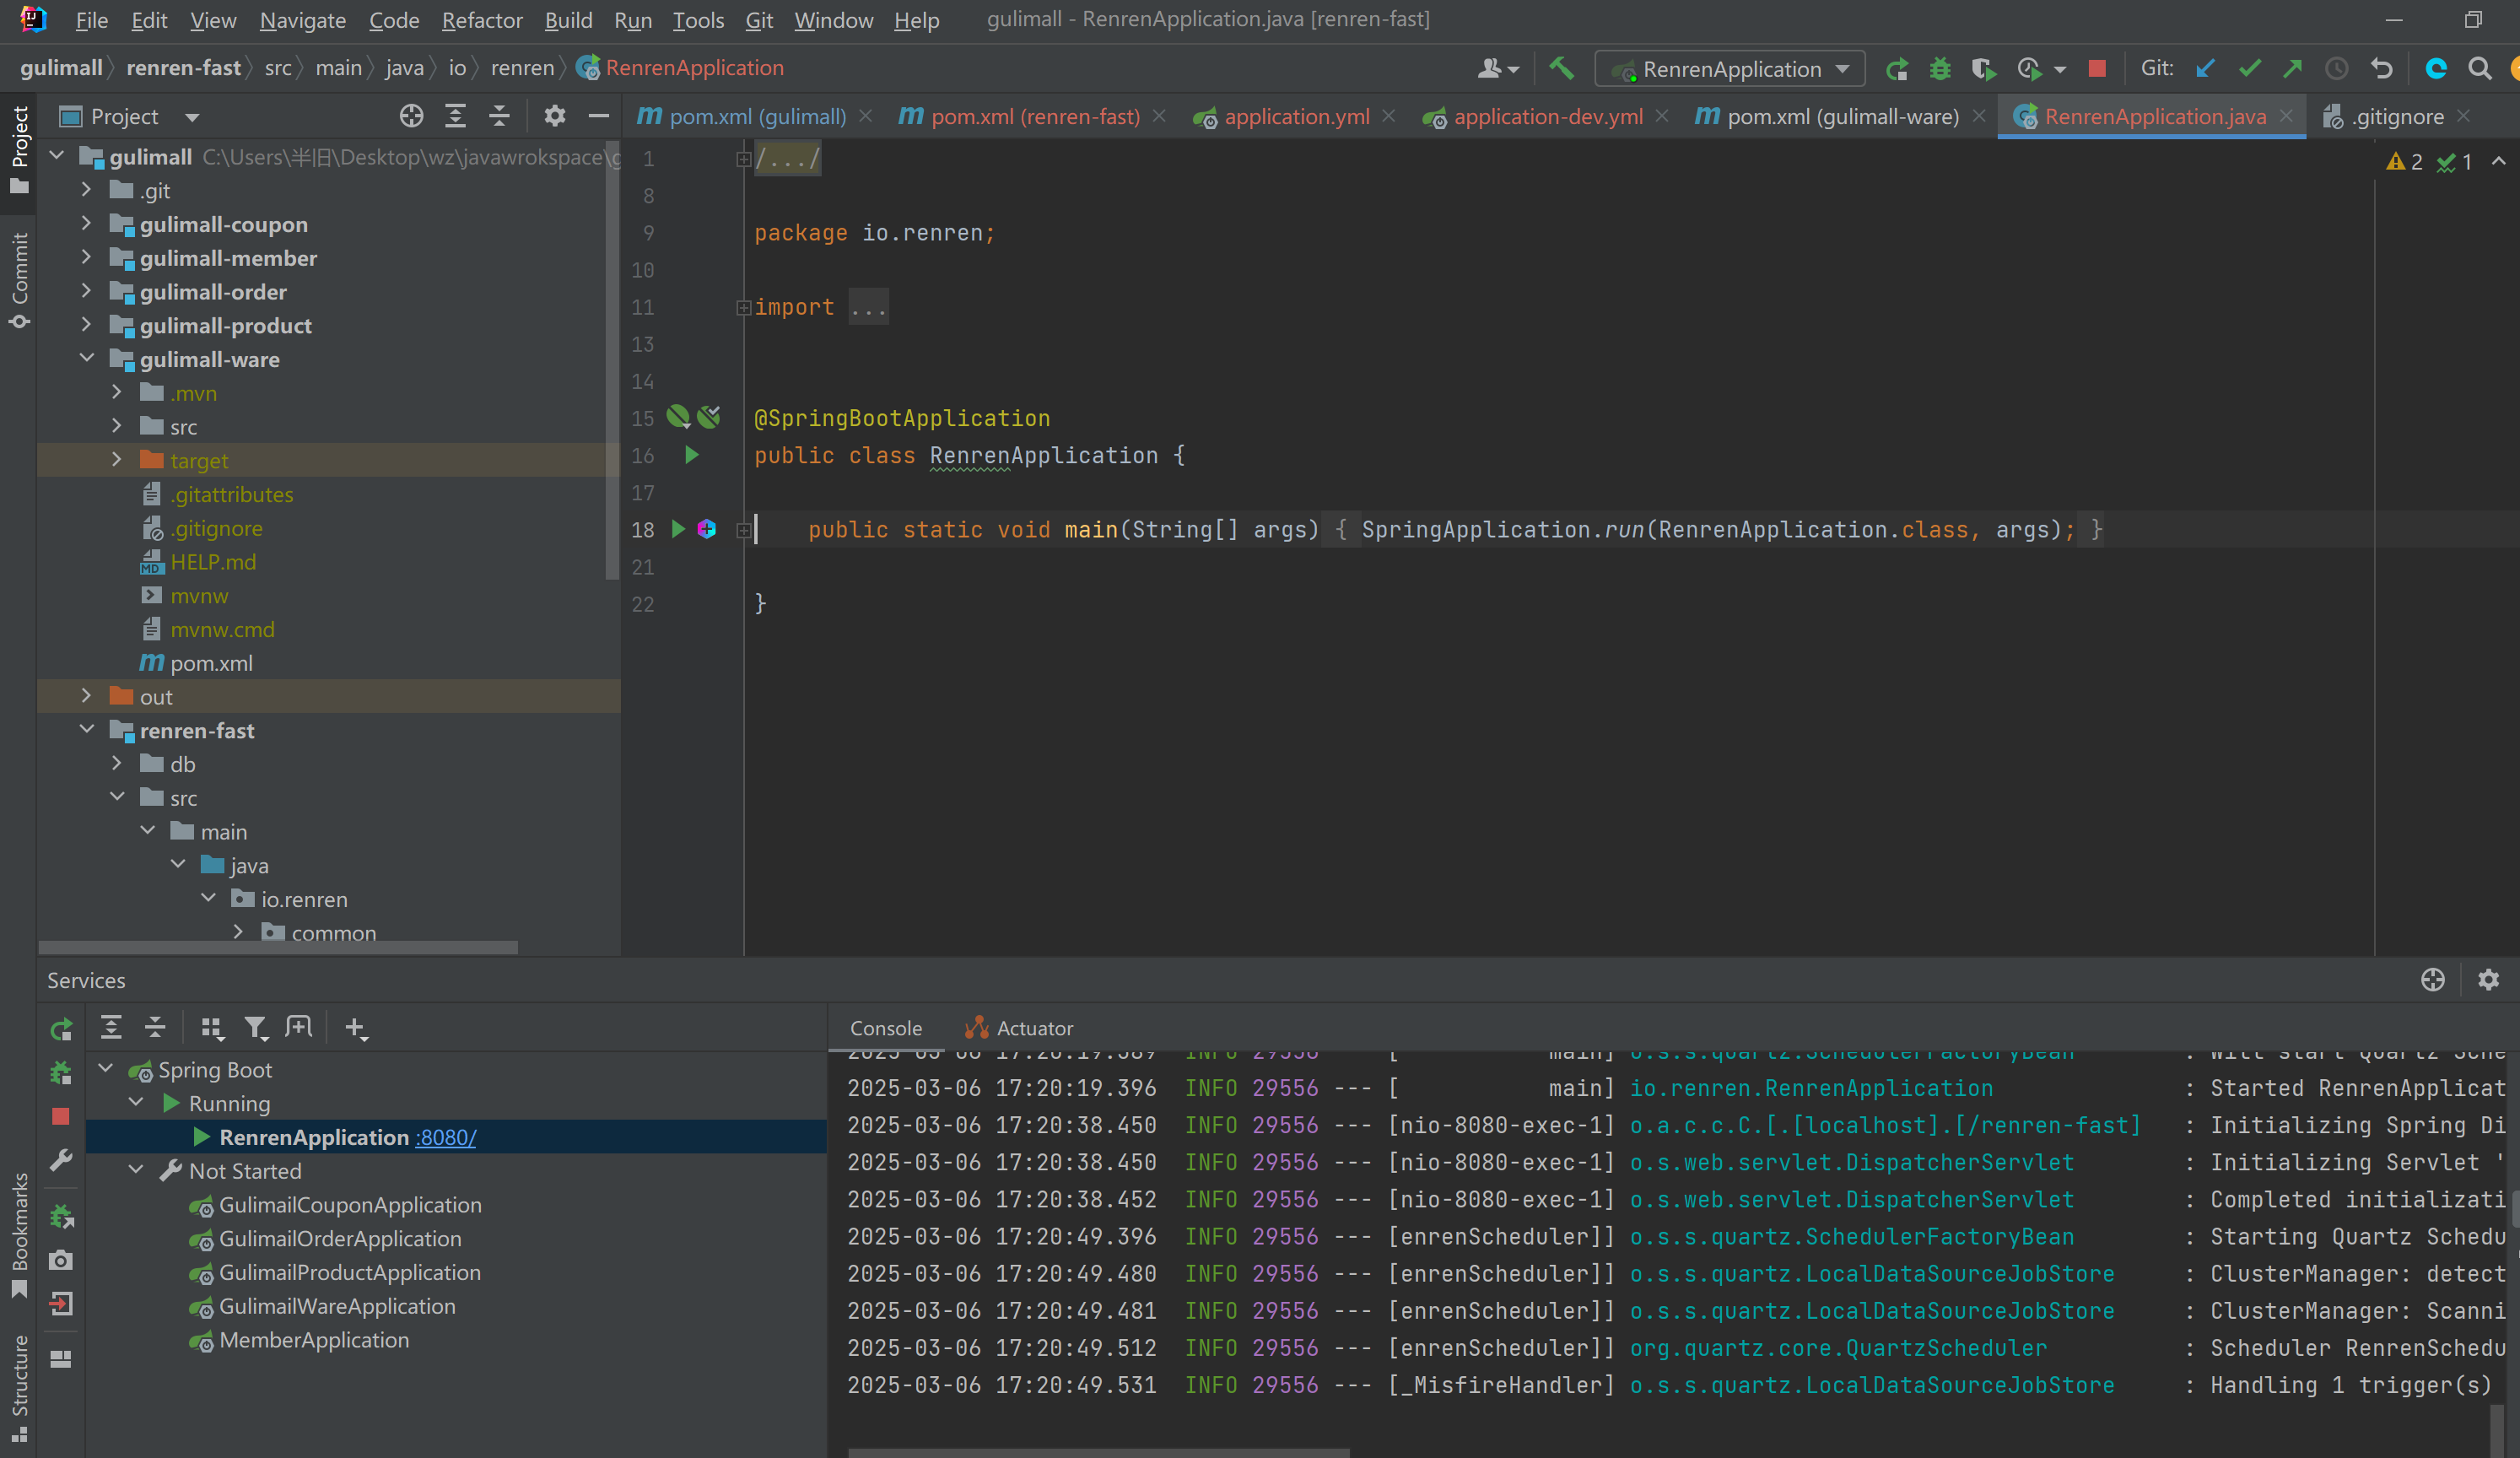Open Search Everywhere magnifier icon
This screenshot has height=1458, width=2520.
click(2479, 68)
